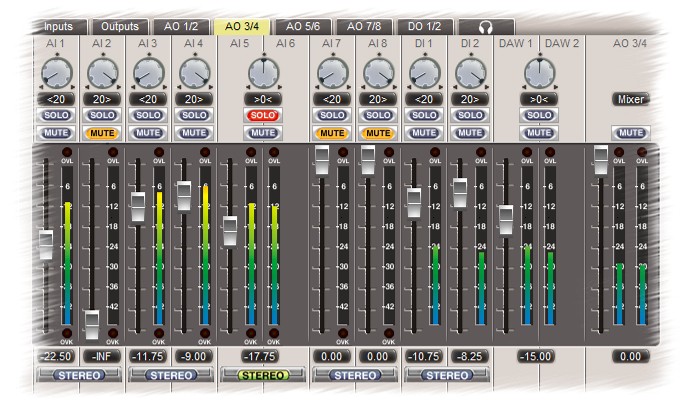Solo the AI 4 channel

[194, 115]
